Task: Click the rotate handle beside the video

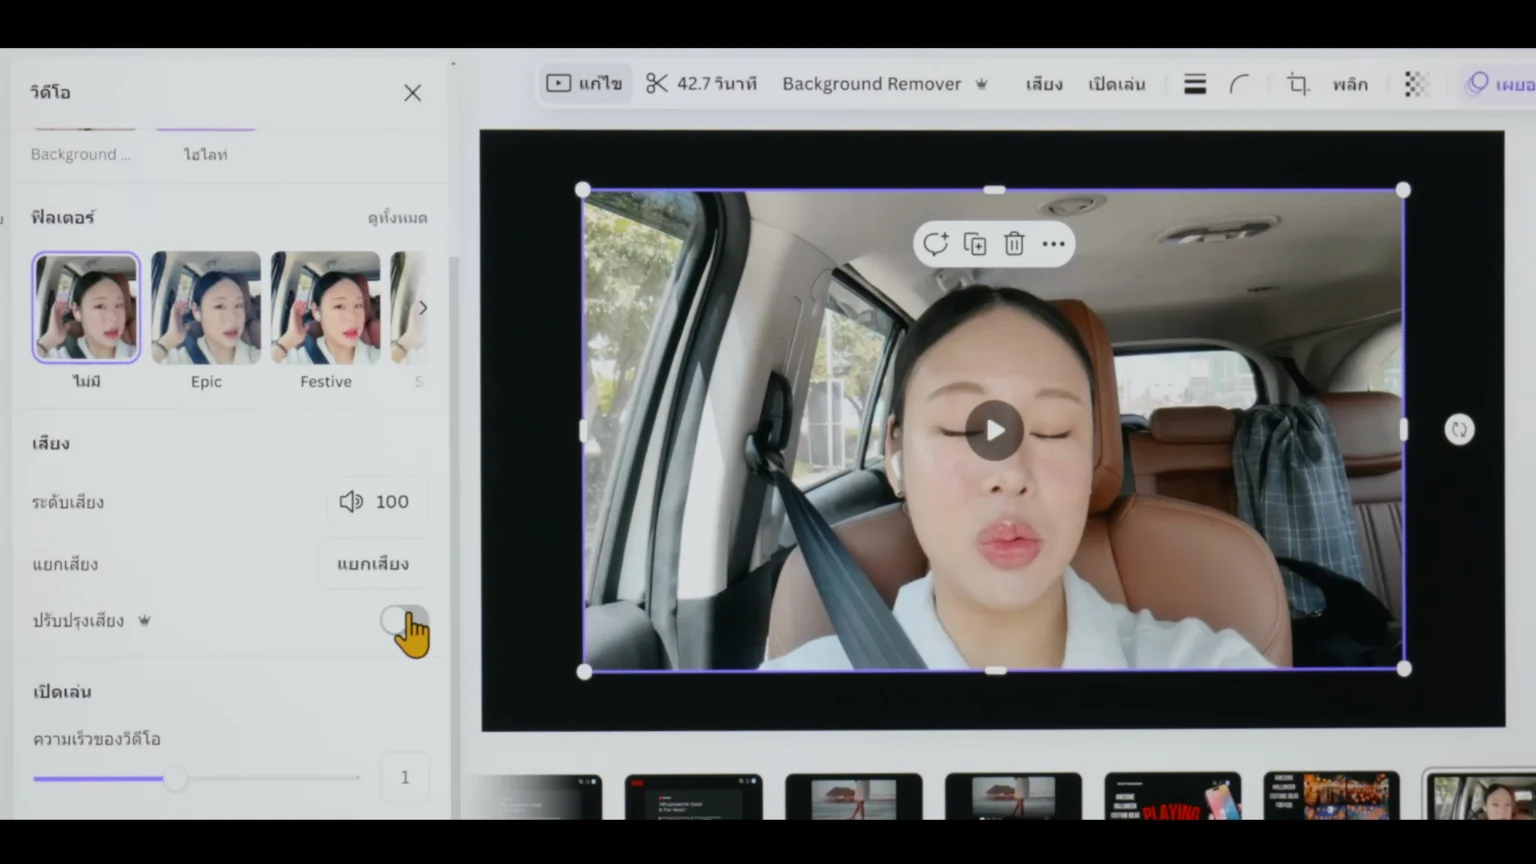Action: tap(1459, 430)
